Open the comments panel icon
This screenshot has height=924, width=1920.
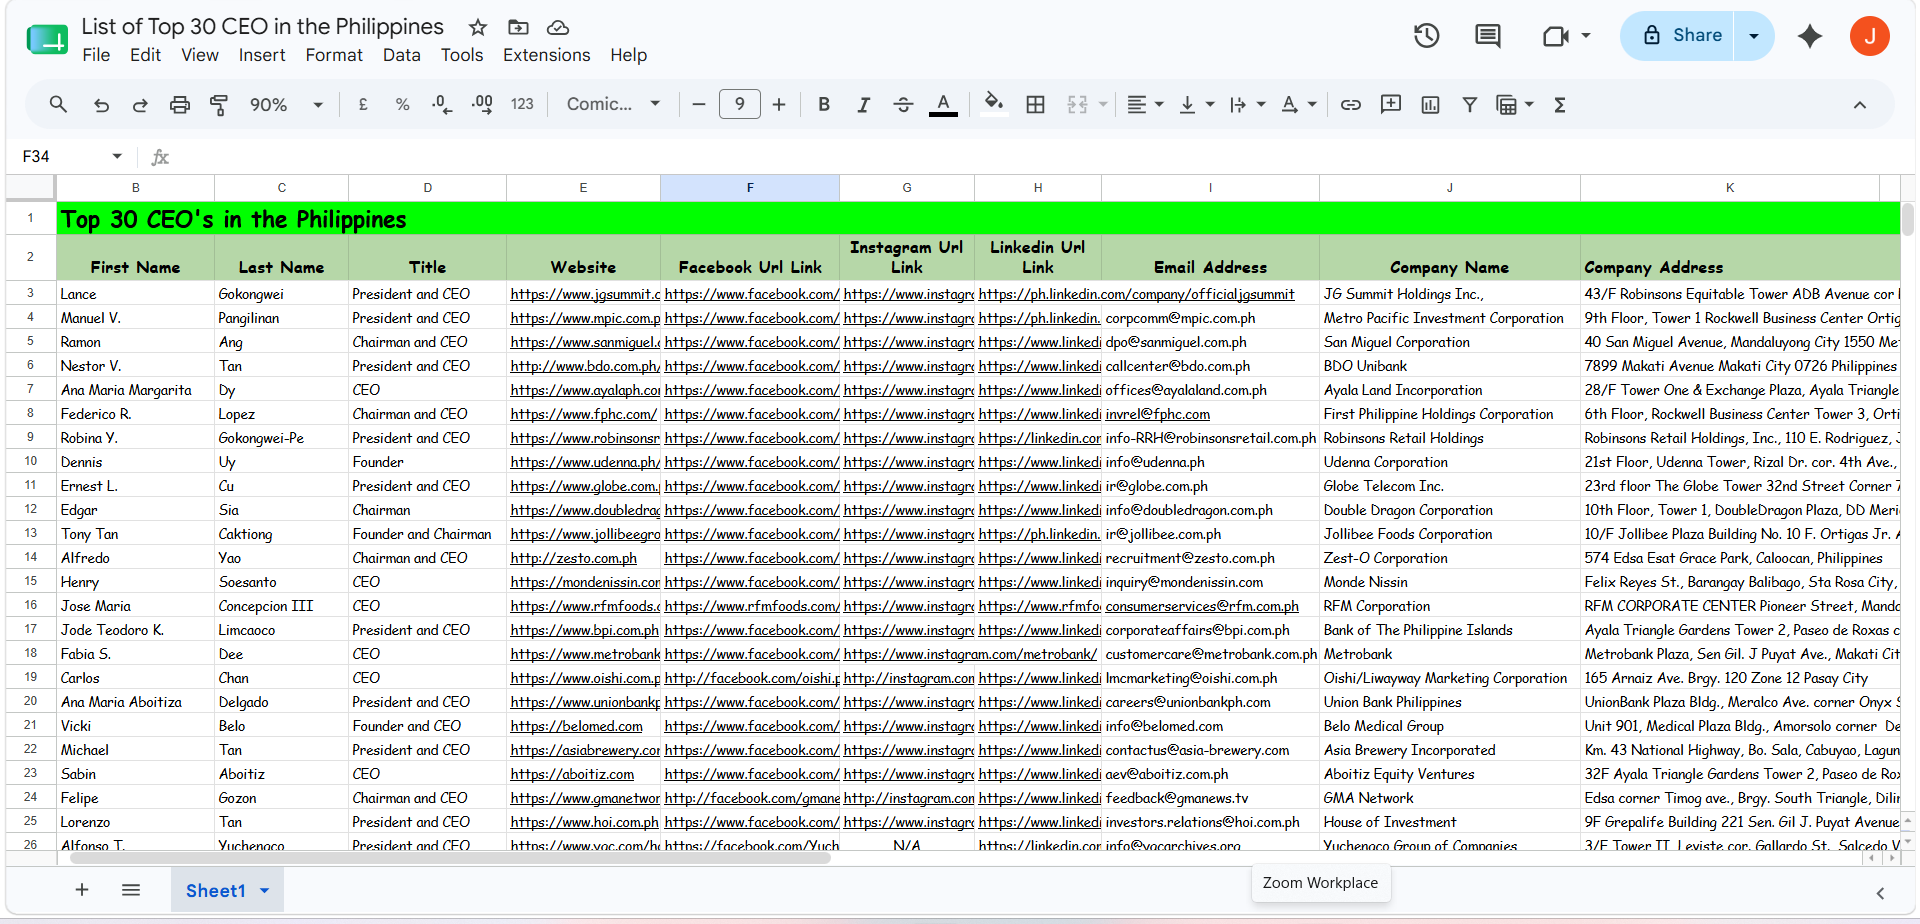click(x=1488, y=36)
